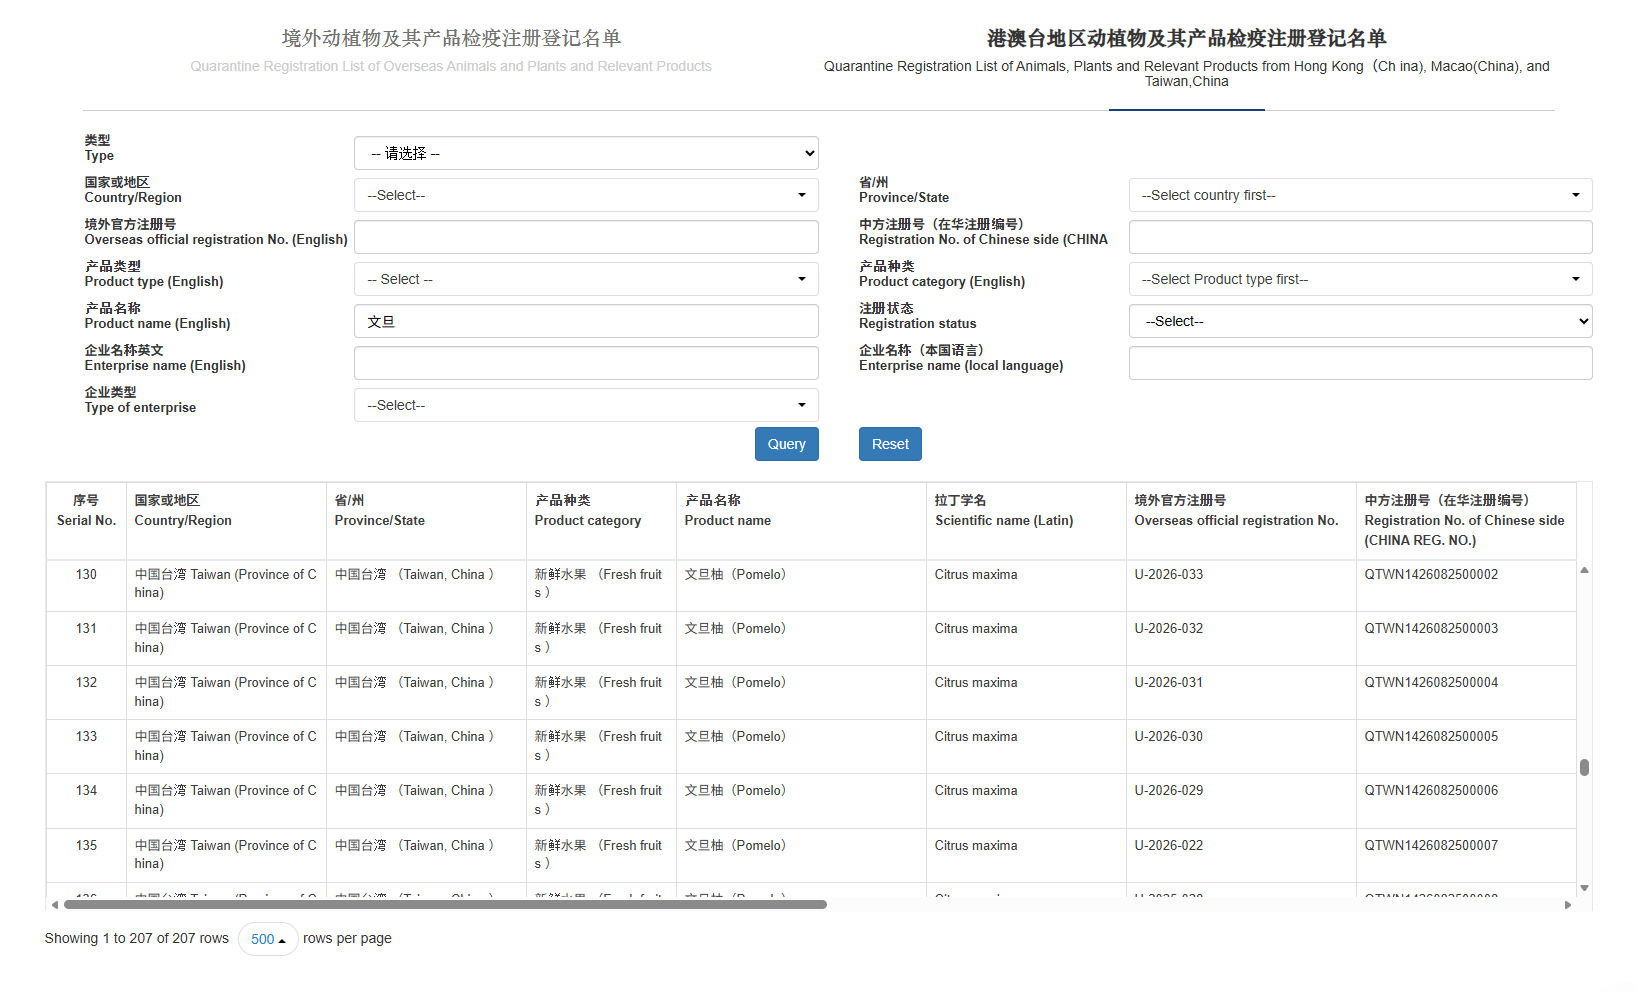Open the rows per page 500 dropdown
1637x991 pixels.
[x=268, y=939]
